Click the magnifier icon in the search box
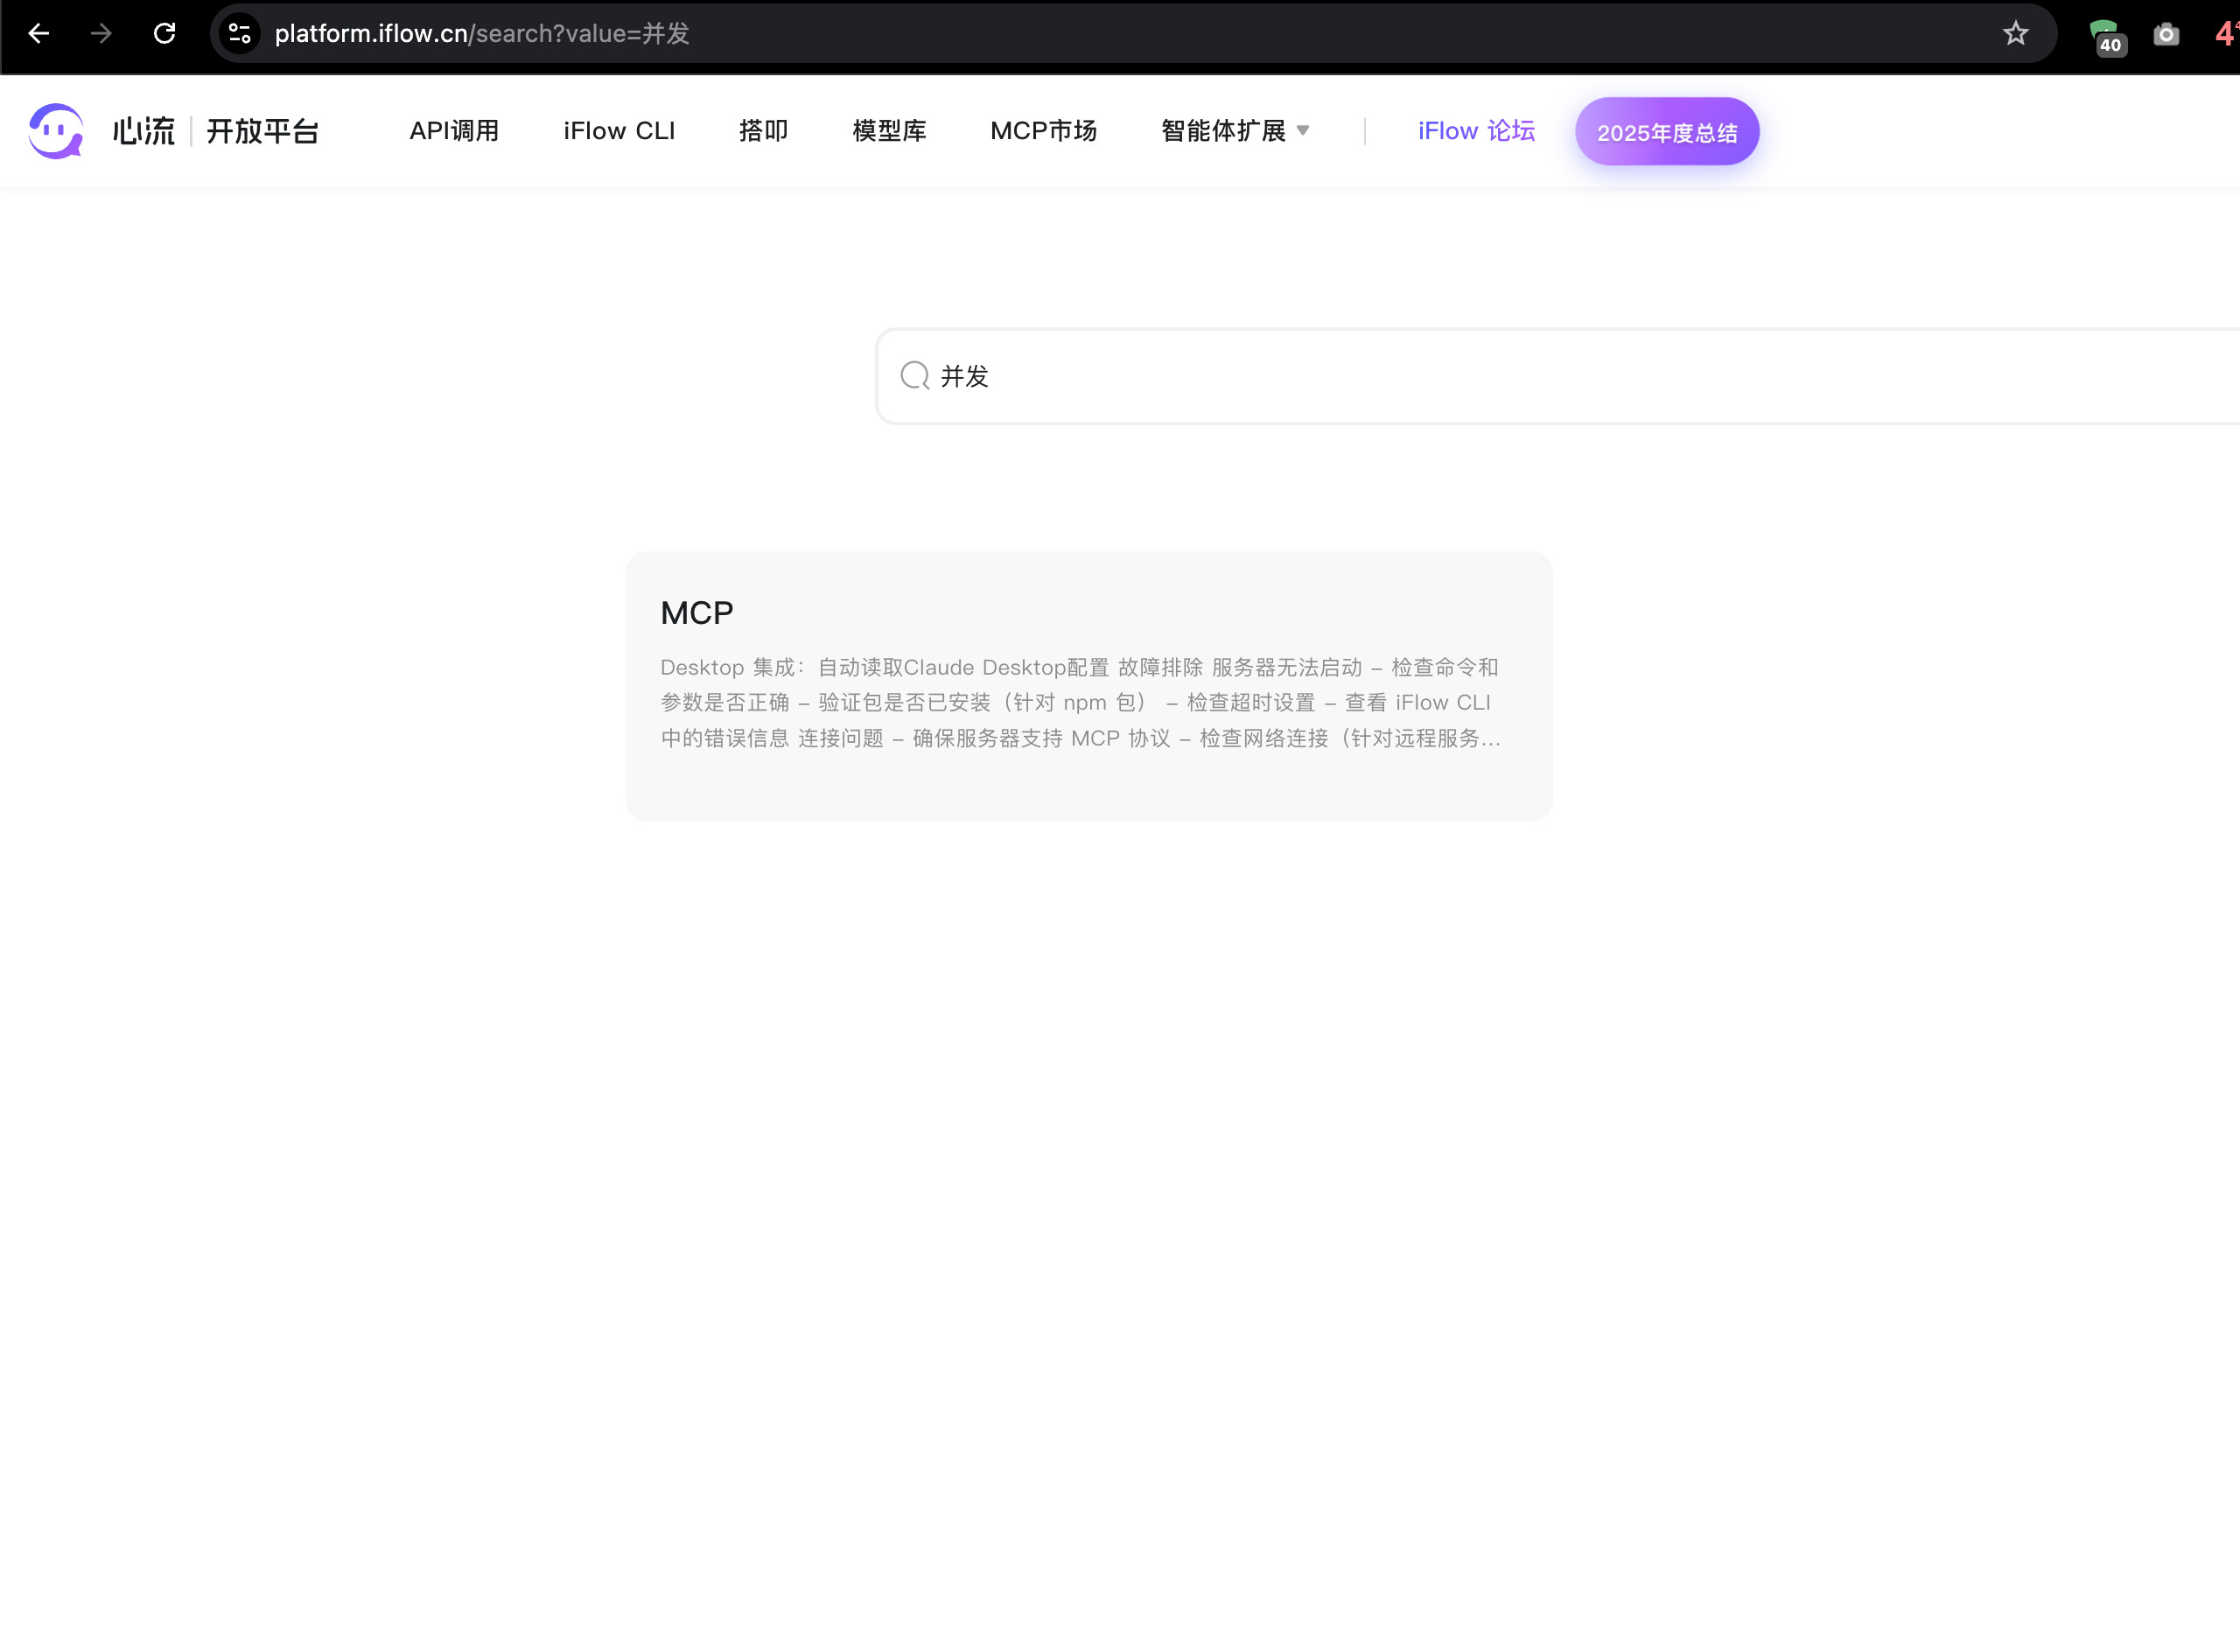Image resolution: width=2240 pixels, height=1652 pixels. point(914,376)
